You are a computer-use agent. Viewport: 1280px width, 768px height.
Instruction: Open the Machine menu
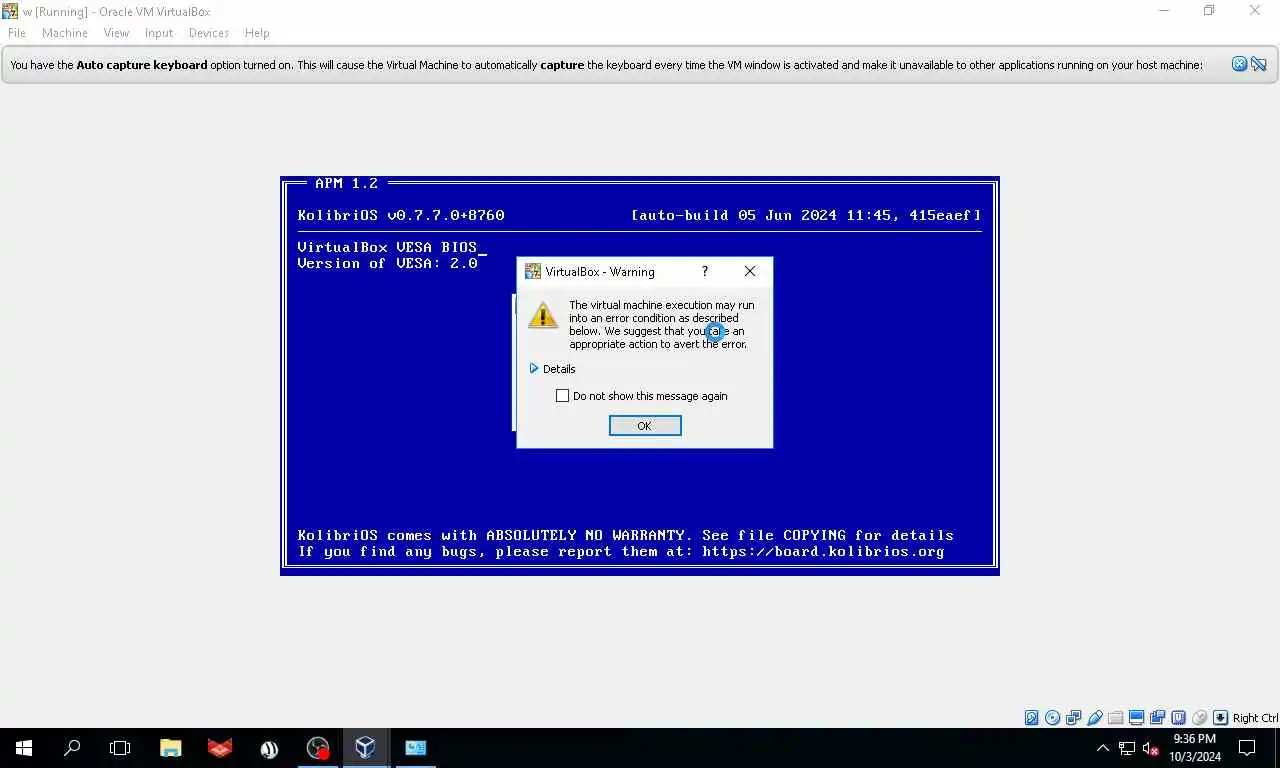pyautogui.click(x=65, y=33)
